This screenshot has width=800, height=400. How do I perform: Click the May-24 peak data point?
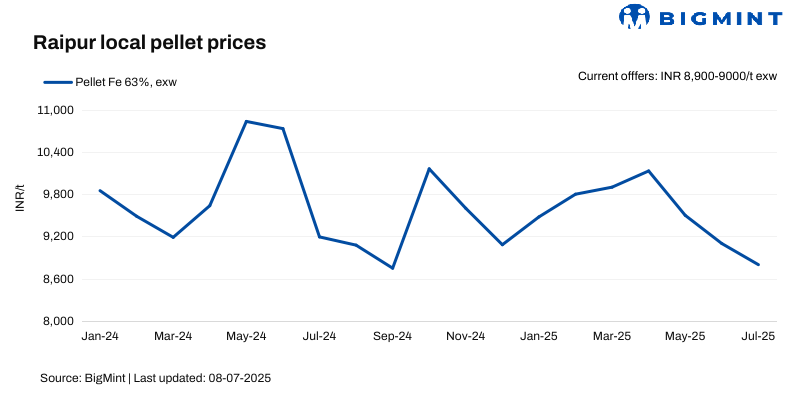coord(246,121)
